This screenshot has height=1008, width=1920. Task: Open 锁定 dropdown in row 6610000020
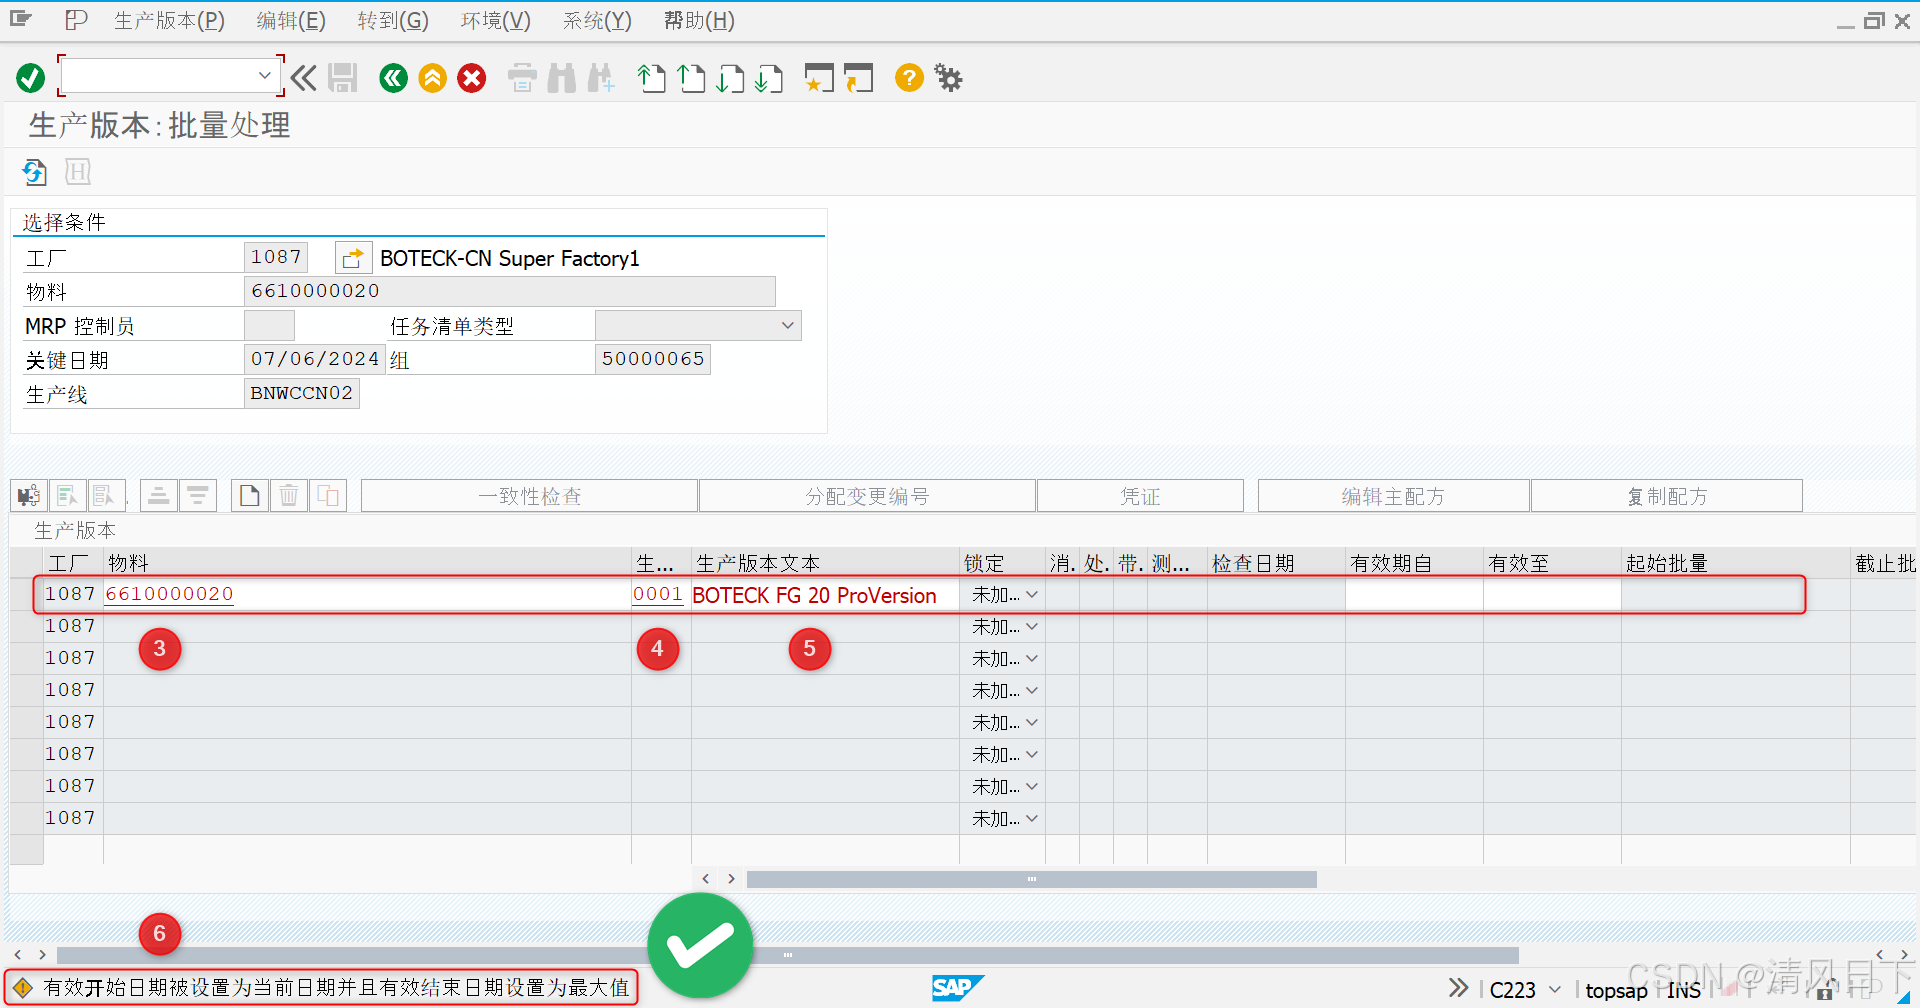pyautogui.click(x=1032, y=595)
